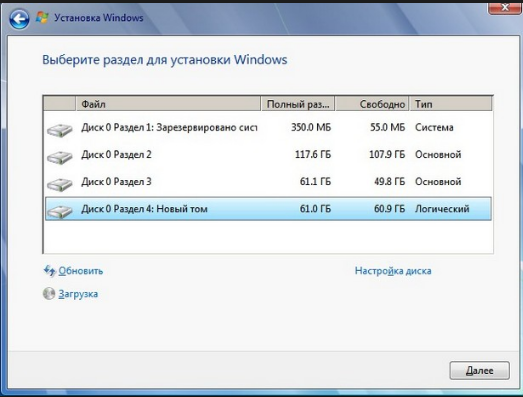Click the blue back arrow button

tap(19, 19)
